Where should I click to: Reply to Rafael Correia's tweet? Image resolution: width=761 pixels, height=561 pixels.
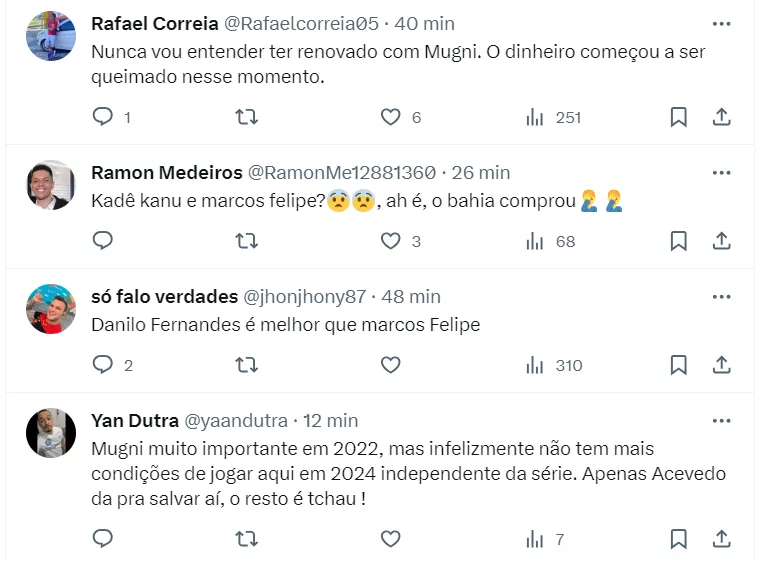click(103, 117)
